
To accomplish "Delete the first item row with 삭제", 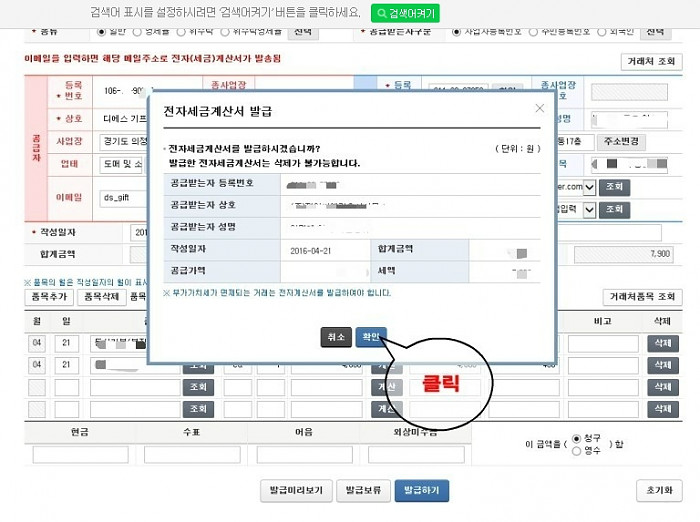I will (663, 343).
